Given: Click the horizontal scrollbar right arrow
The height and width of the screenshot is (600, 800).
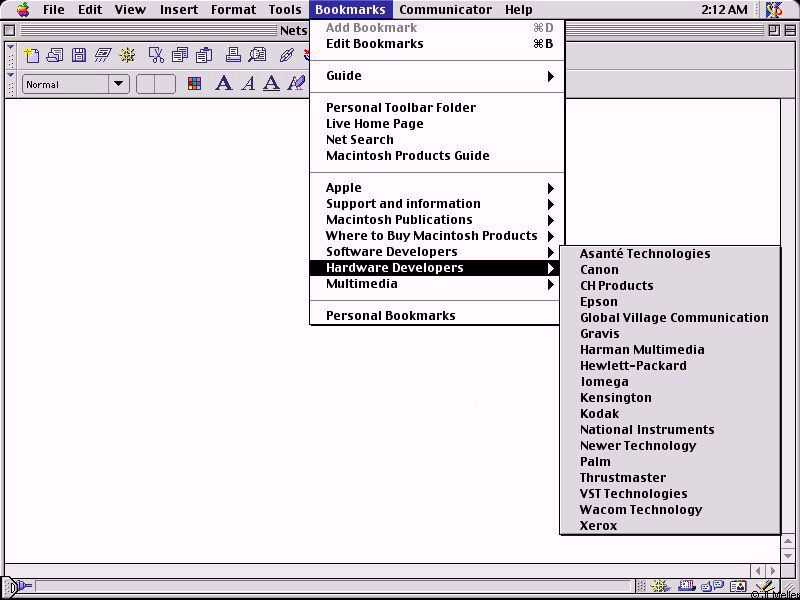Looking at the screenshot, I should coord(772,570).
